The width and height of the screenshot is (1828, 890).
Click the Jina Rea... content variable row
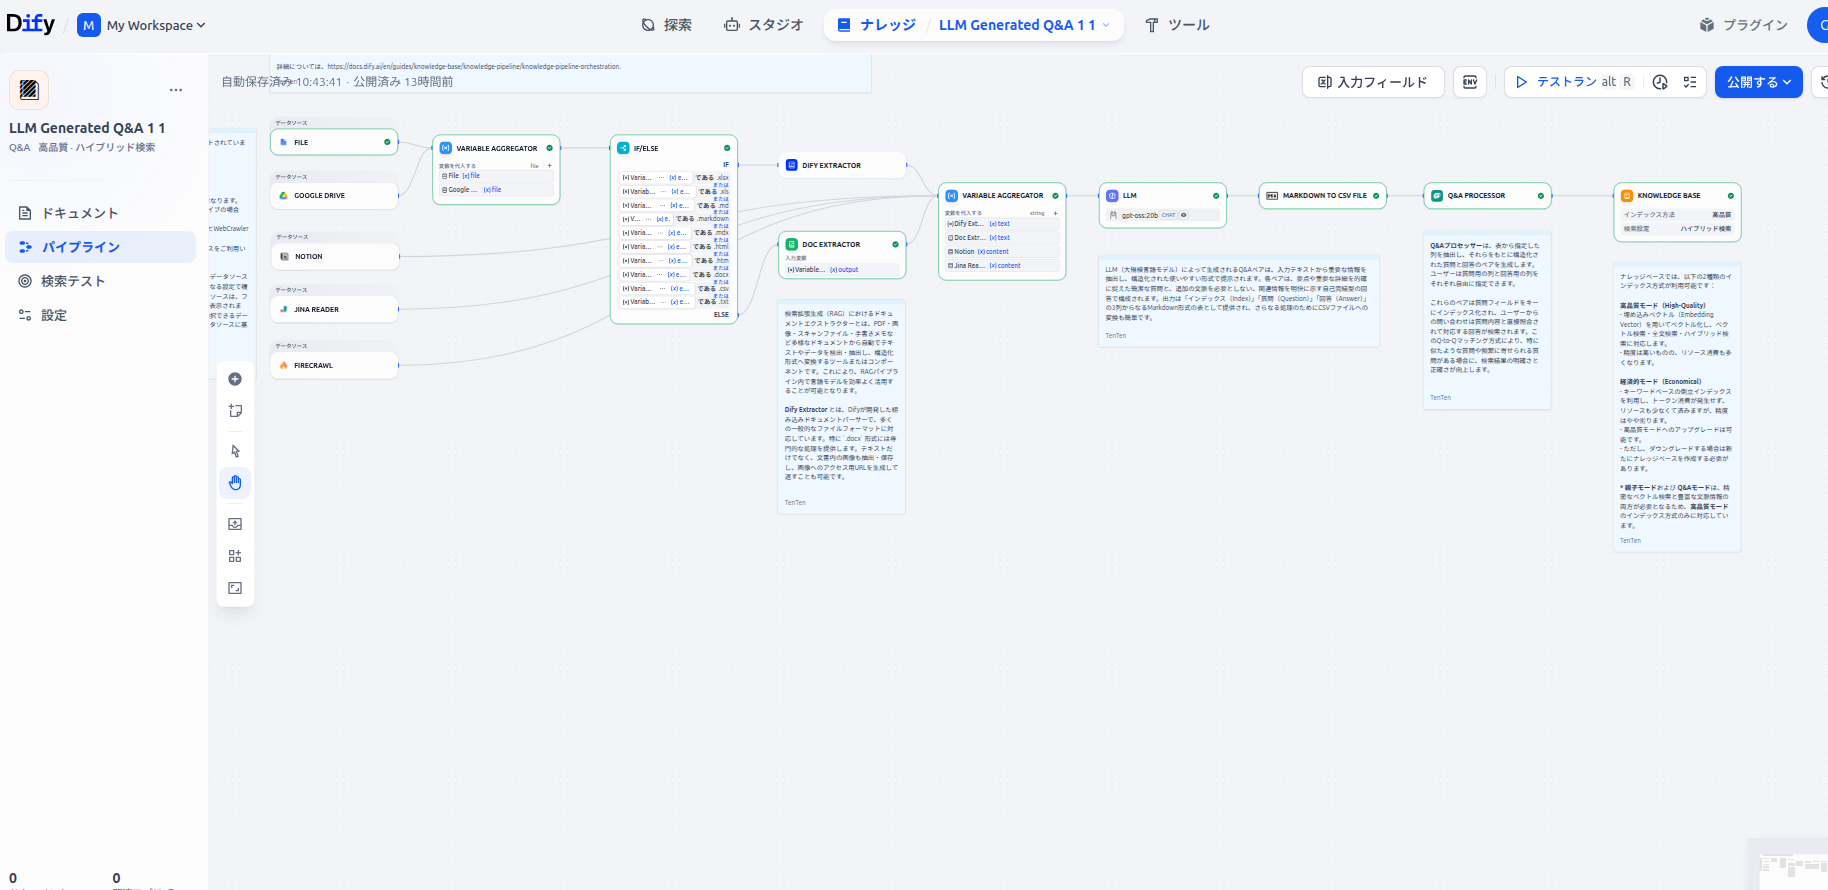click(1002, 266)
